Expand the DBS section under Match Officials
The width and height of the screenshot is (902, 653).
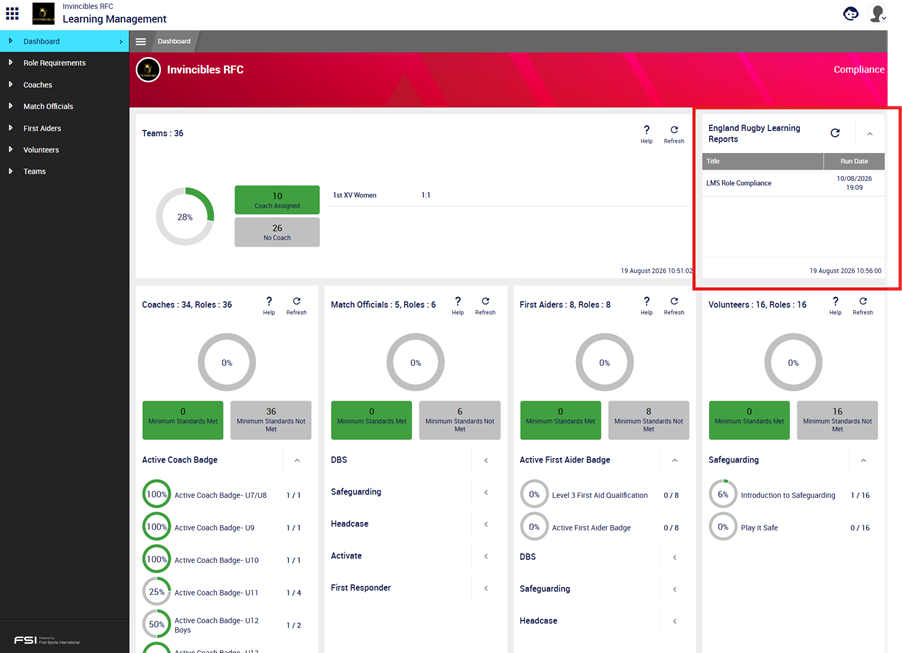[486, 460]
